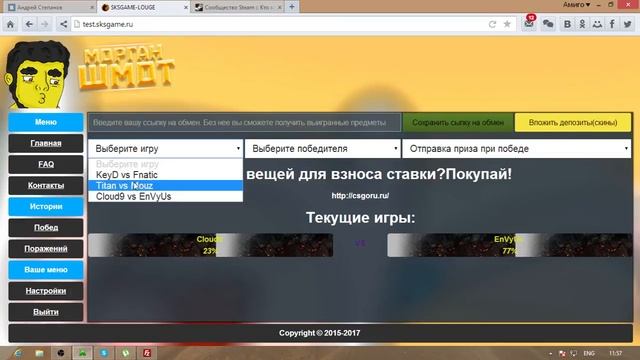
Task: Bookmark the page with the star icon
Action: coord(507,24)
